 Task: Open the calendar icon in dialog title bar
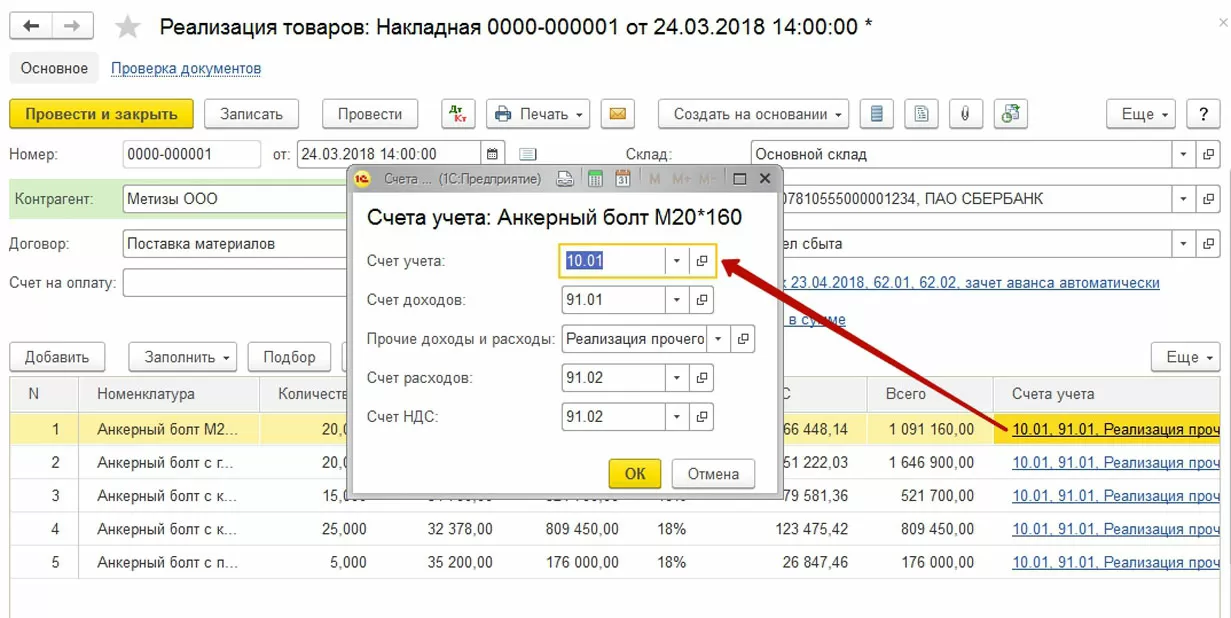[623, 179]
